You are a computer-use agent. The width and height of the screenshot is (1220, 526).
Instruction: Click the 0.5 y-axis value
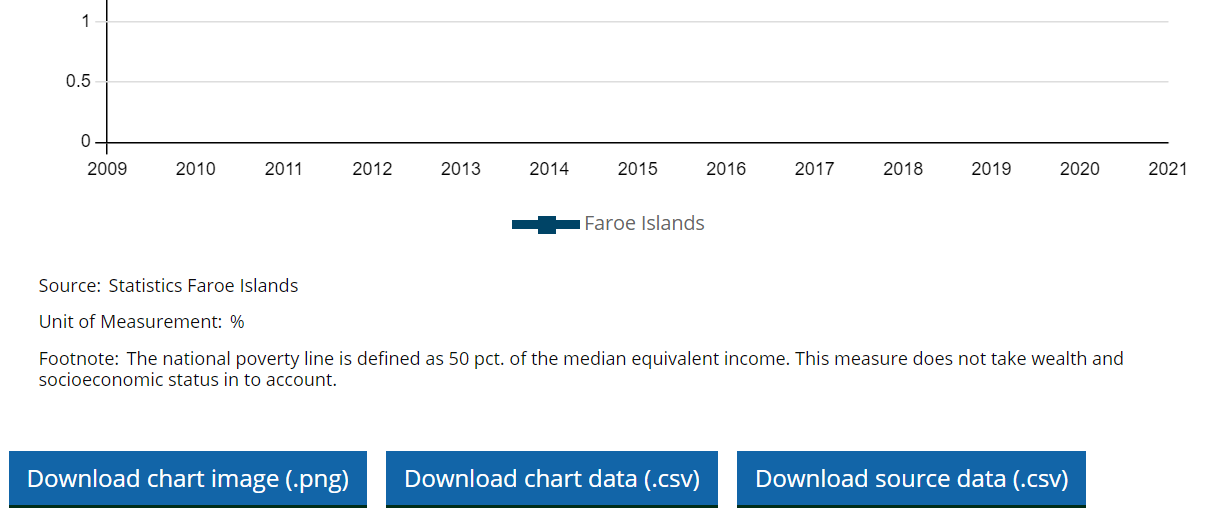(x=78, y=82)
